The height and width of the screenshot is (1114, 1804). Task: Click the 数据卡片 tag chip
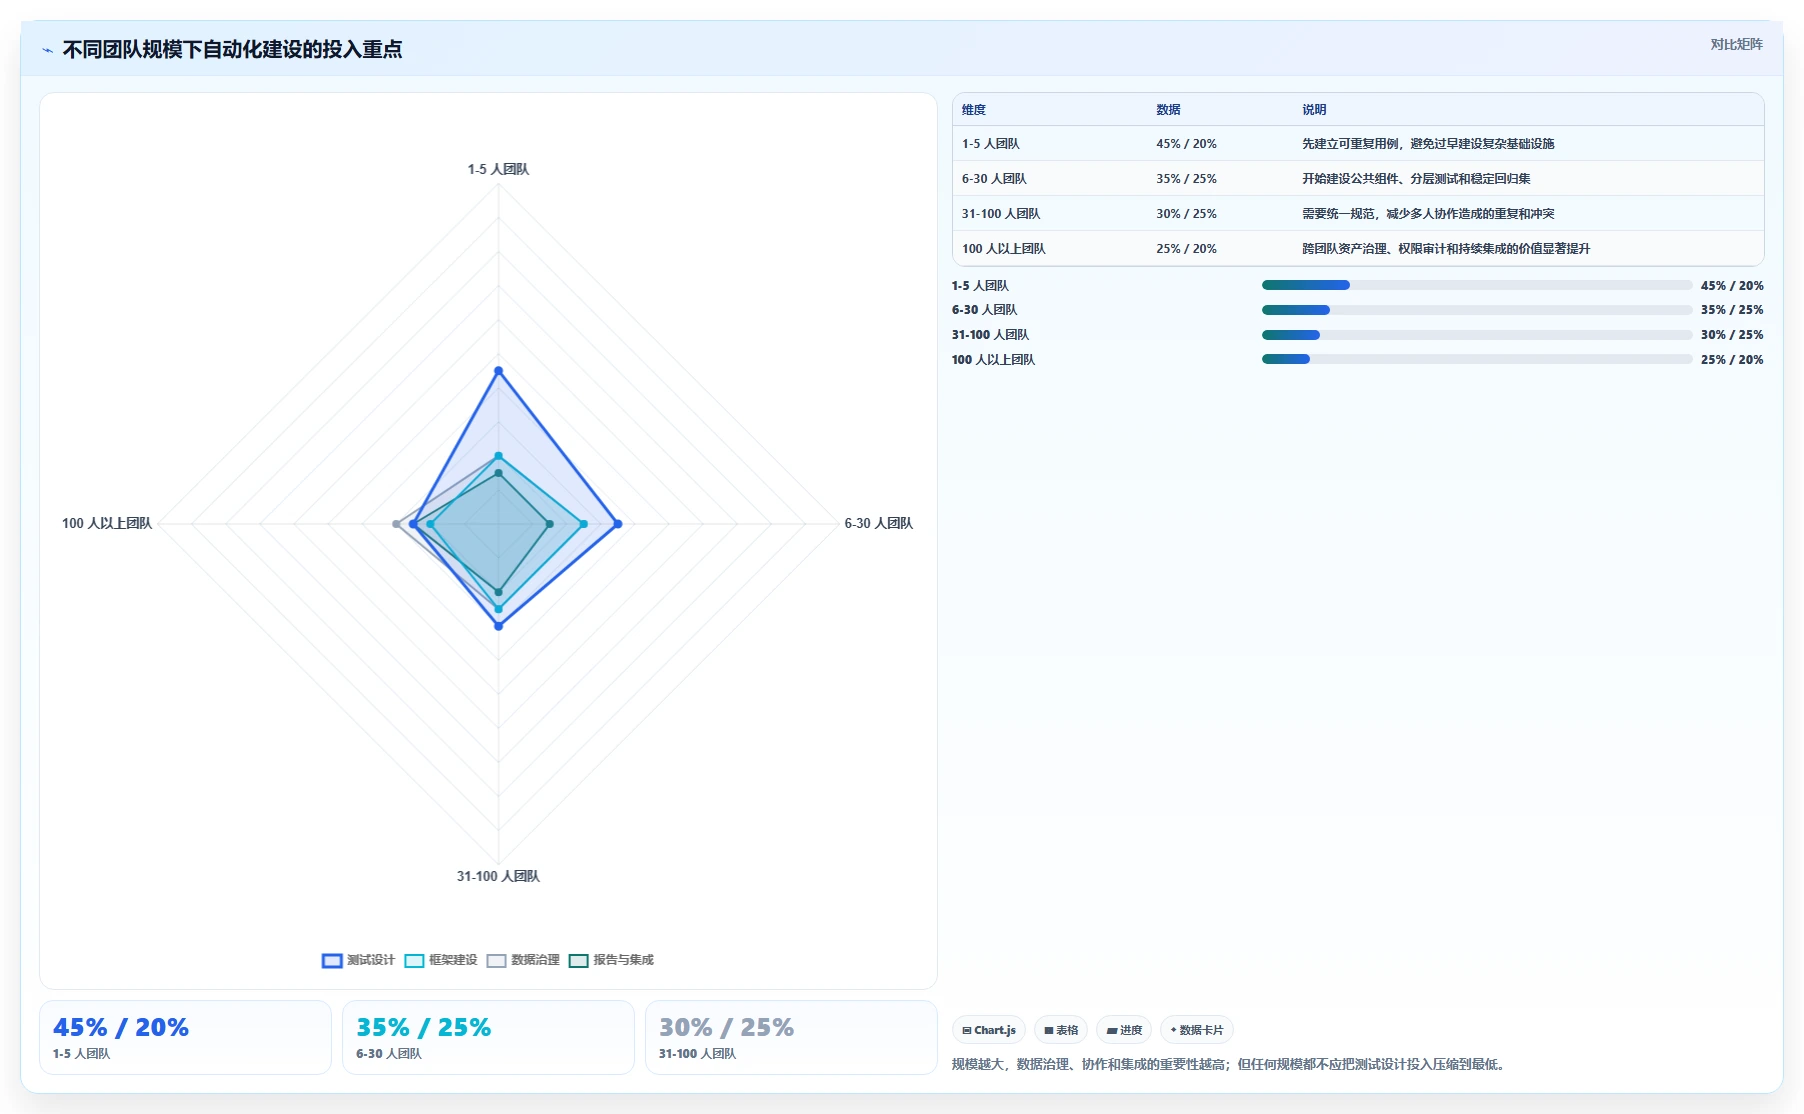pos(1197,1030)
